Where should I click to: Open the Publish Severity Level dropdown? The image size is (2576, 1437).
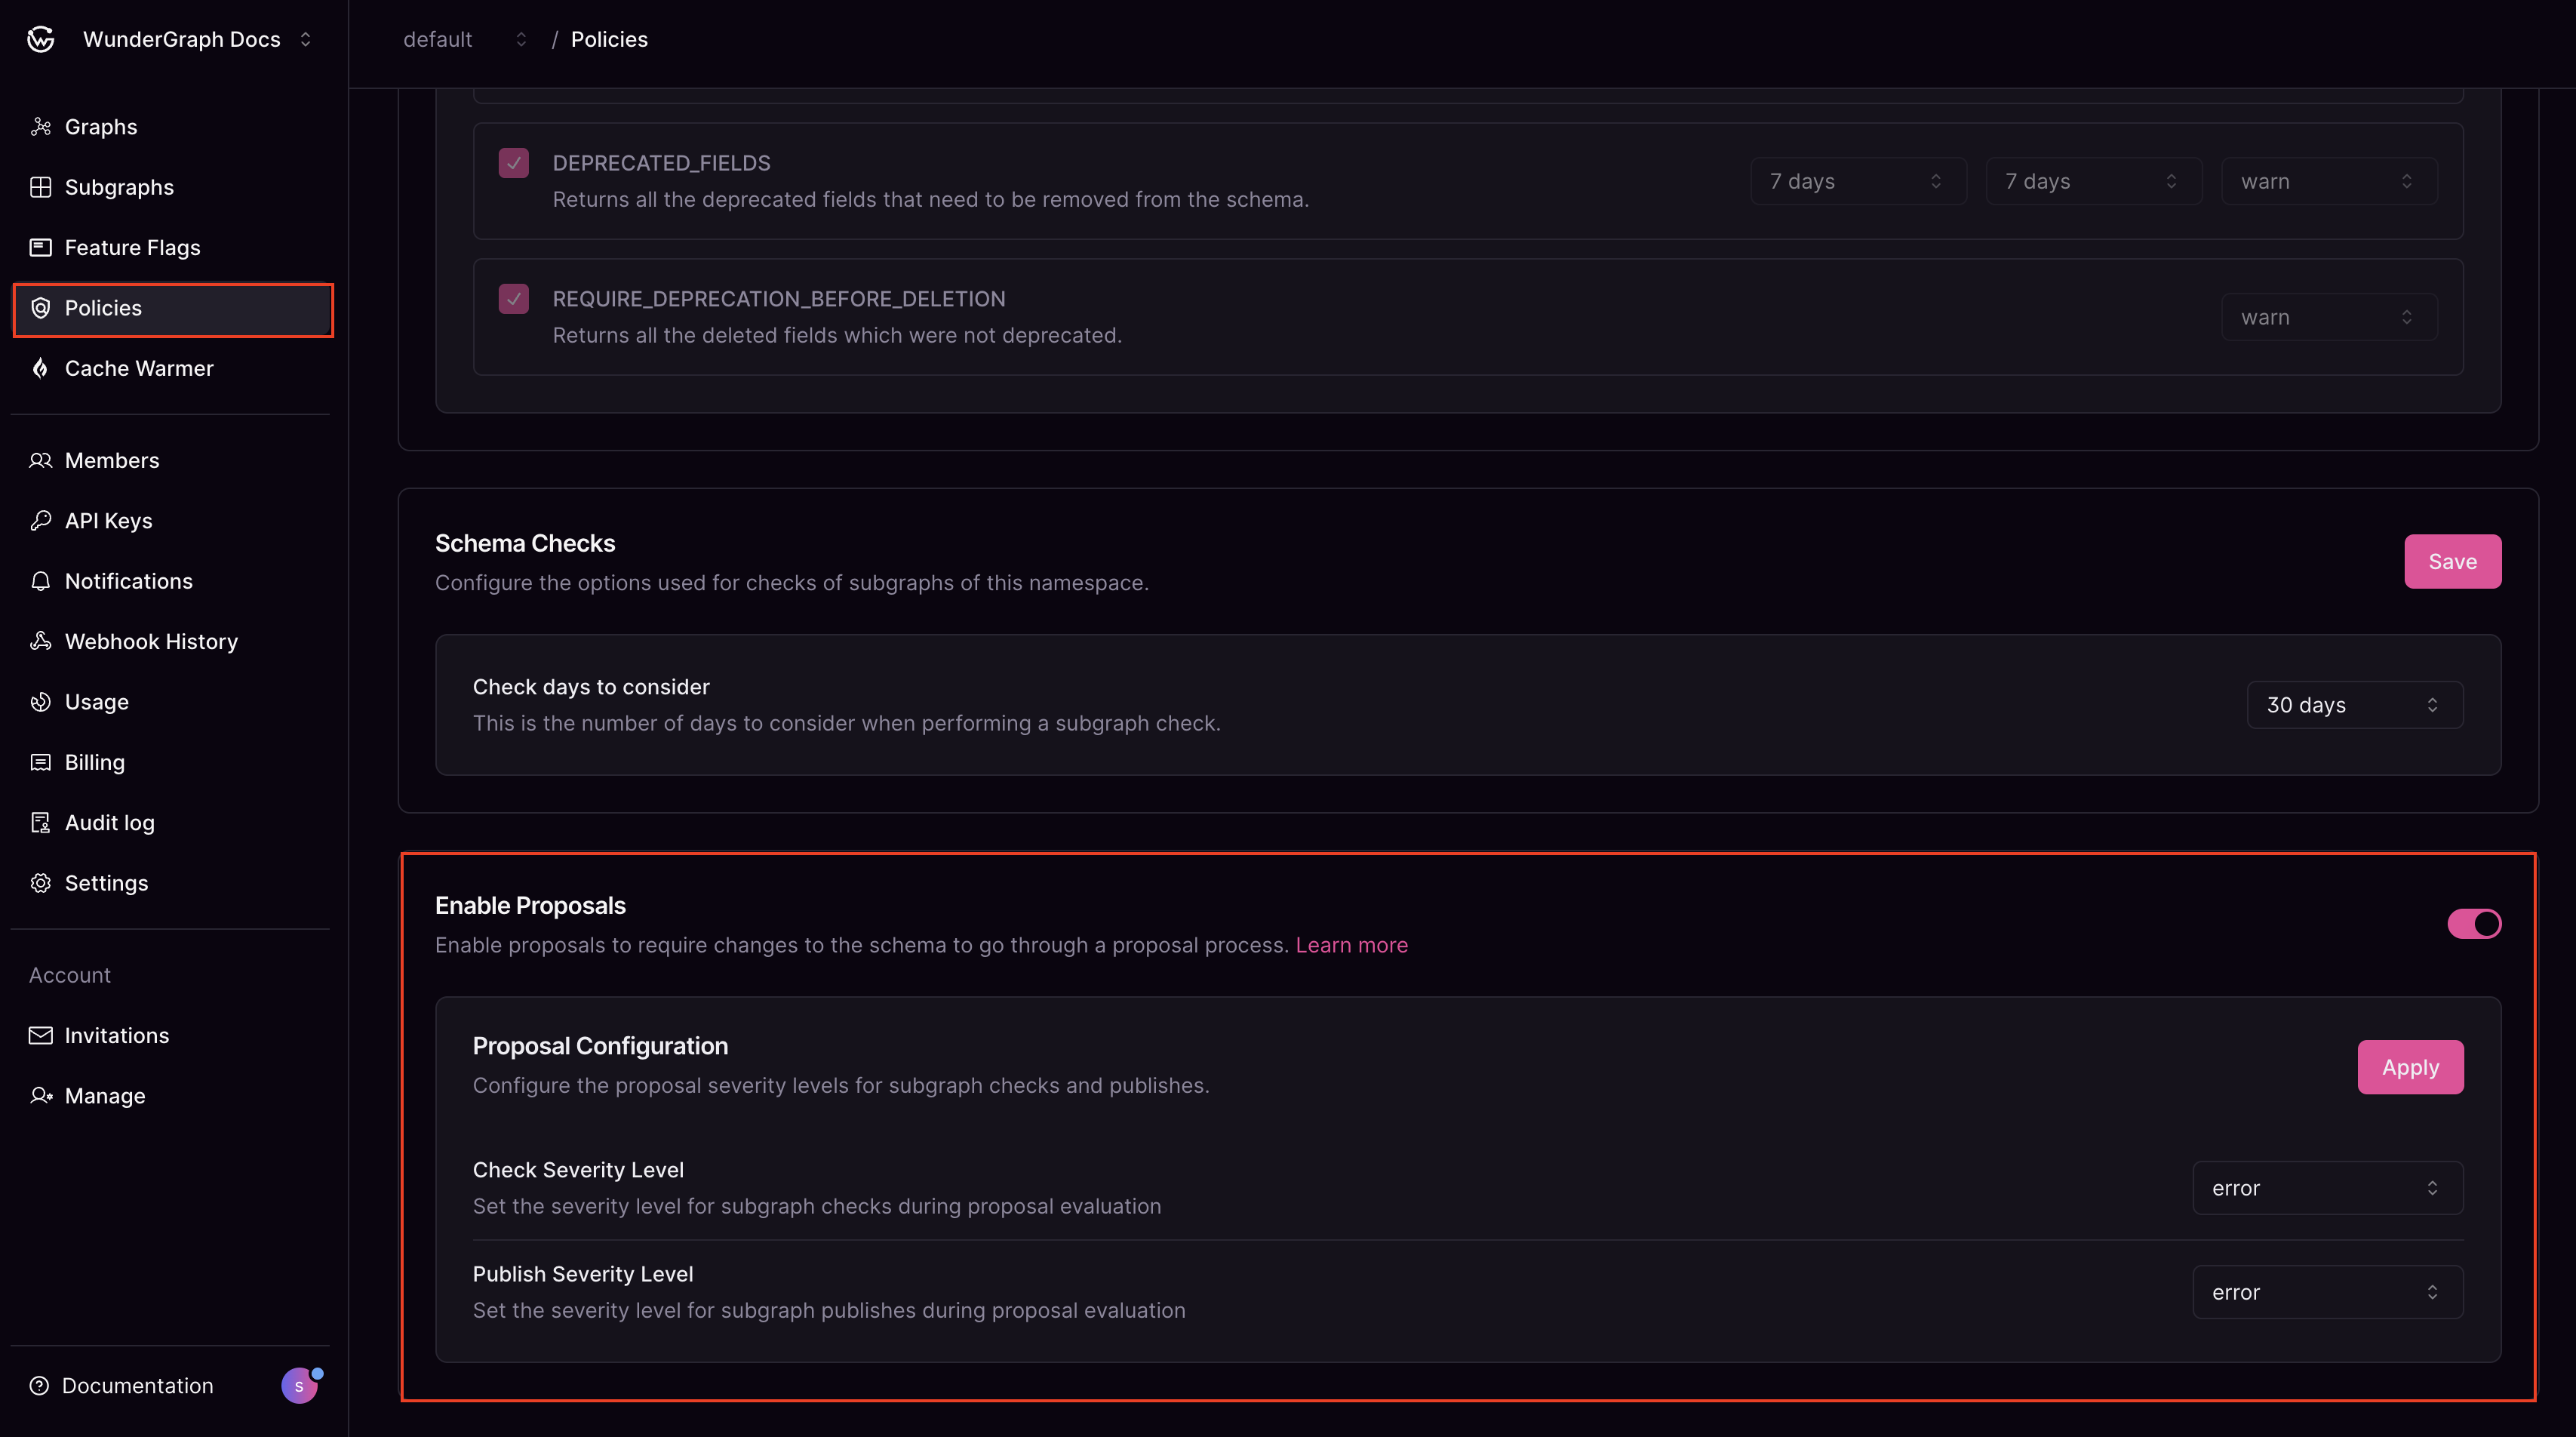click(2327, 1292)
